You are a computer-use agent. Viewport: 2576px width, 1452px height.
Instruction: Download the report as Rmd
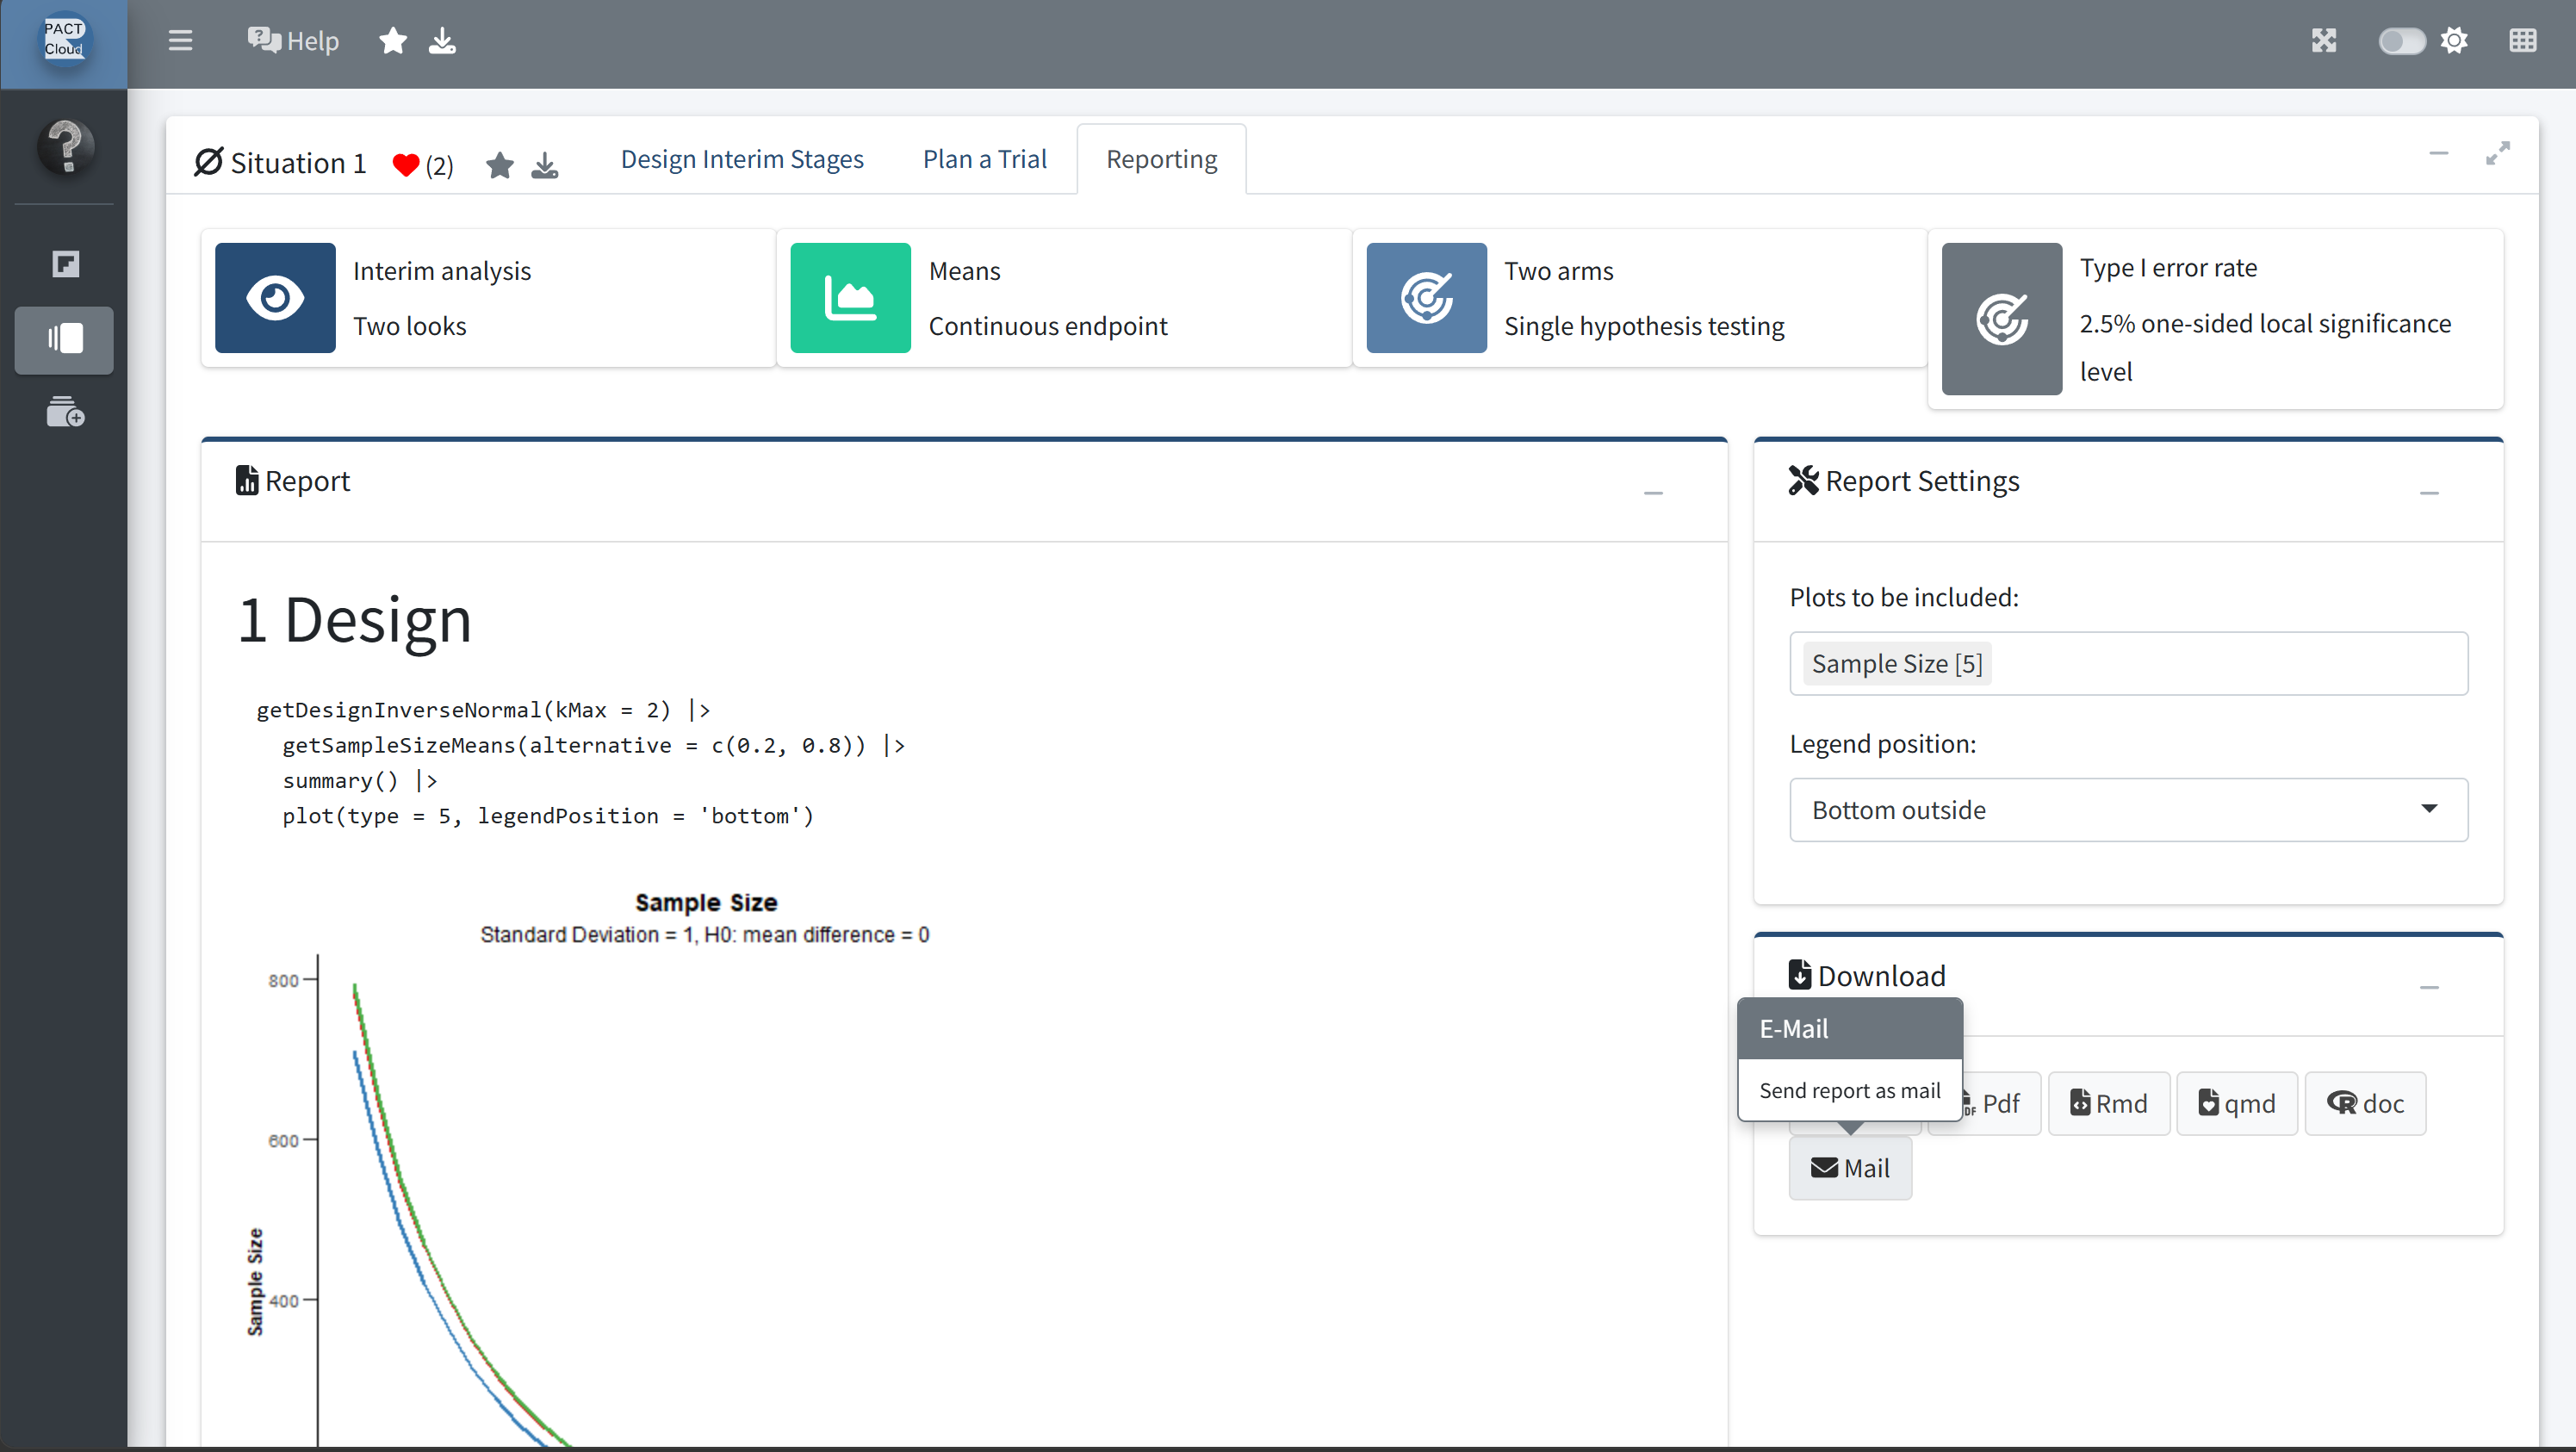(2108, 1103)
